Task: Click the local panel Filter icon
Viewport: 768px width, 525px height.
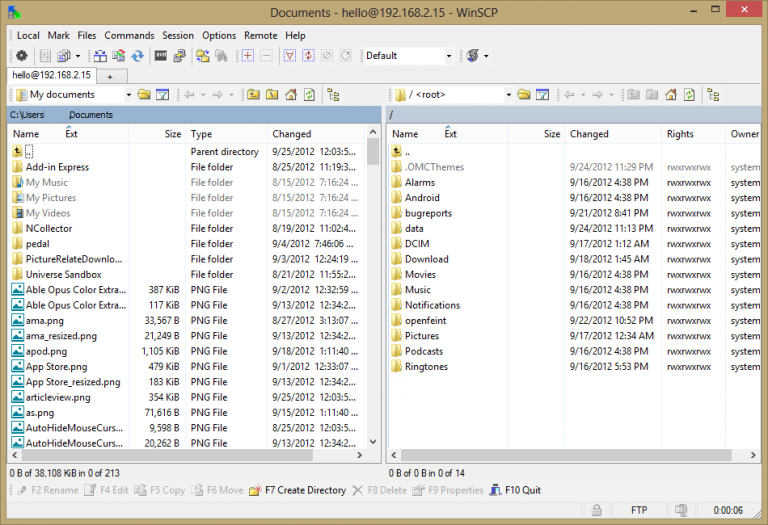Action: pyautogui.click(x=163, y=95)
